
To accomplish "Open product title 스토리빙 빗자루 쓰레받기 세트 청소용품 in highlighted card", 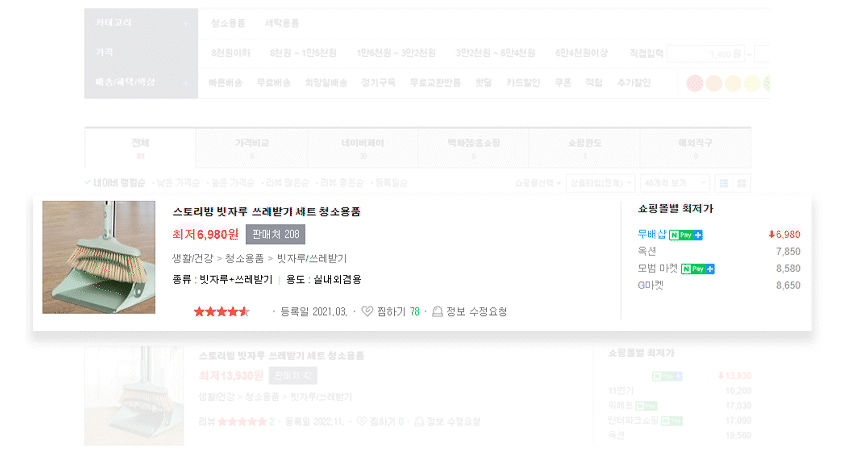I will [267, 212].
